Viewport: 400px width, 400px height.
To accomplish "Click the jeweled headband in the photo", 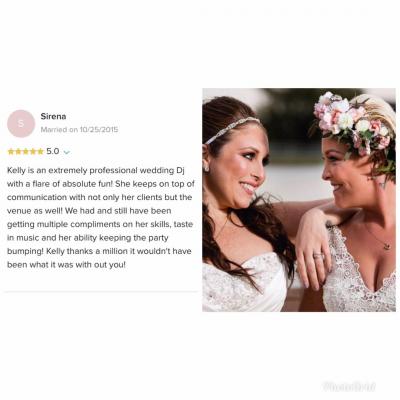I will [x=231, y=129].
